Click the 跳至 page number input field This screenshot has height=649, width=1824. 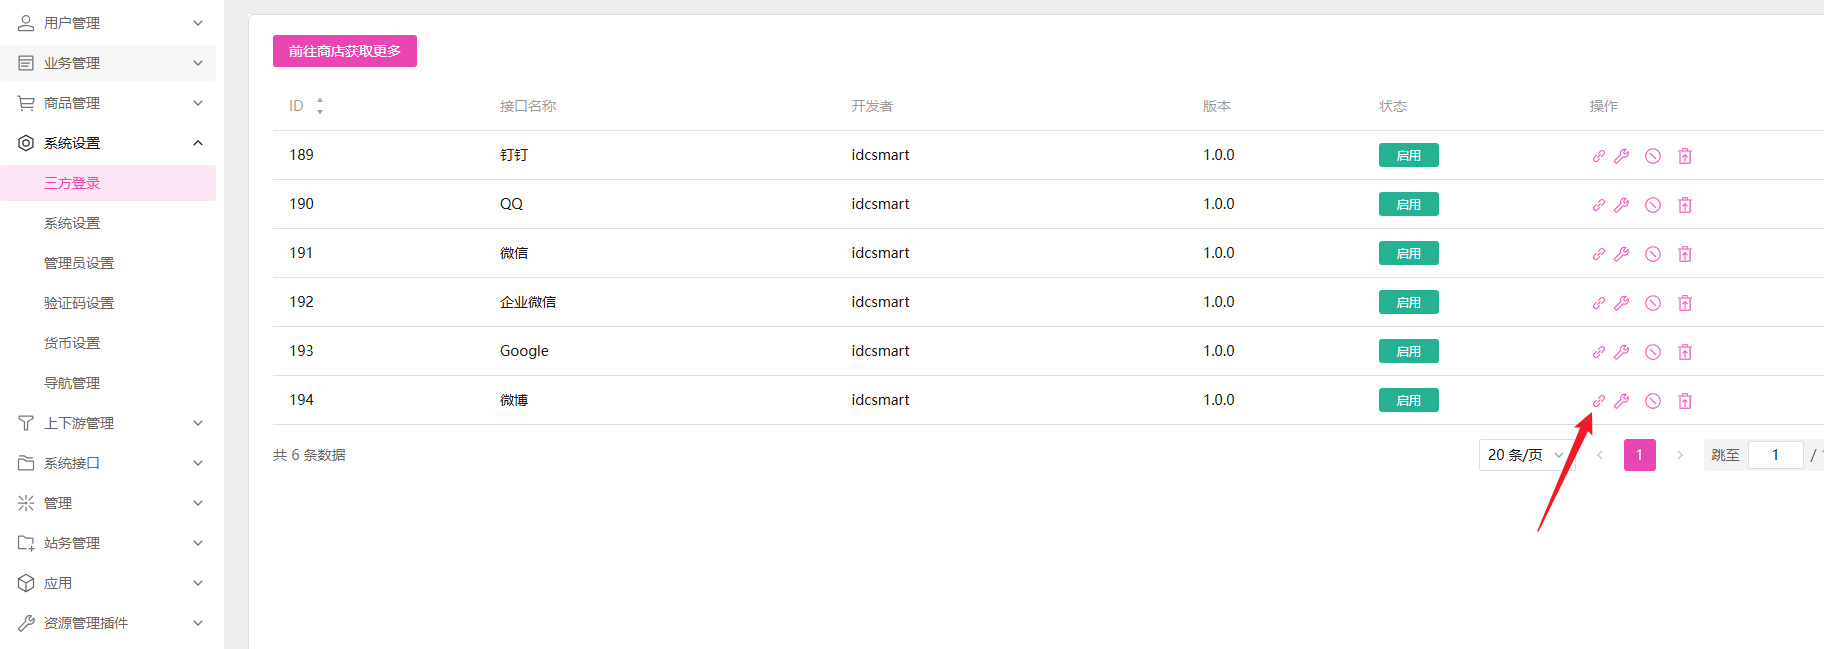(x=1775, y=455)
